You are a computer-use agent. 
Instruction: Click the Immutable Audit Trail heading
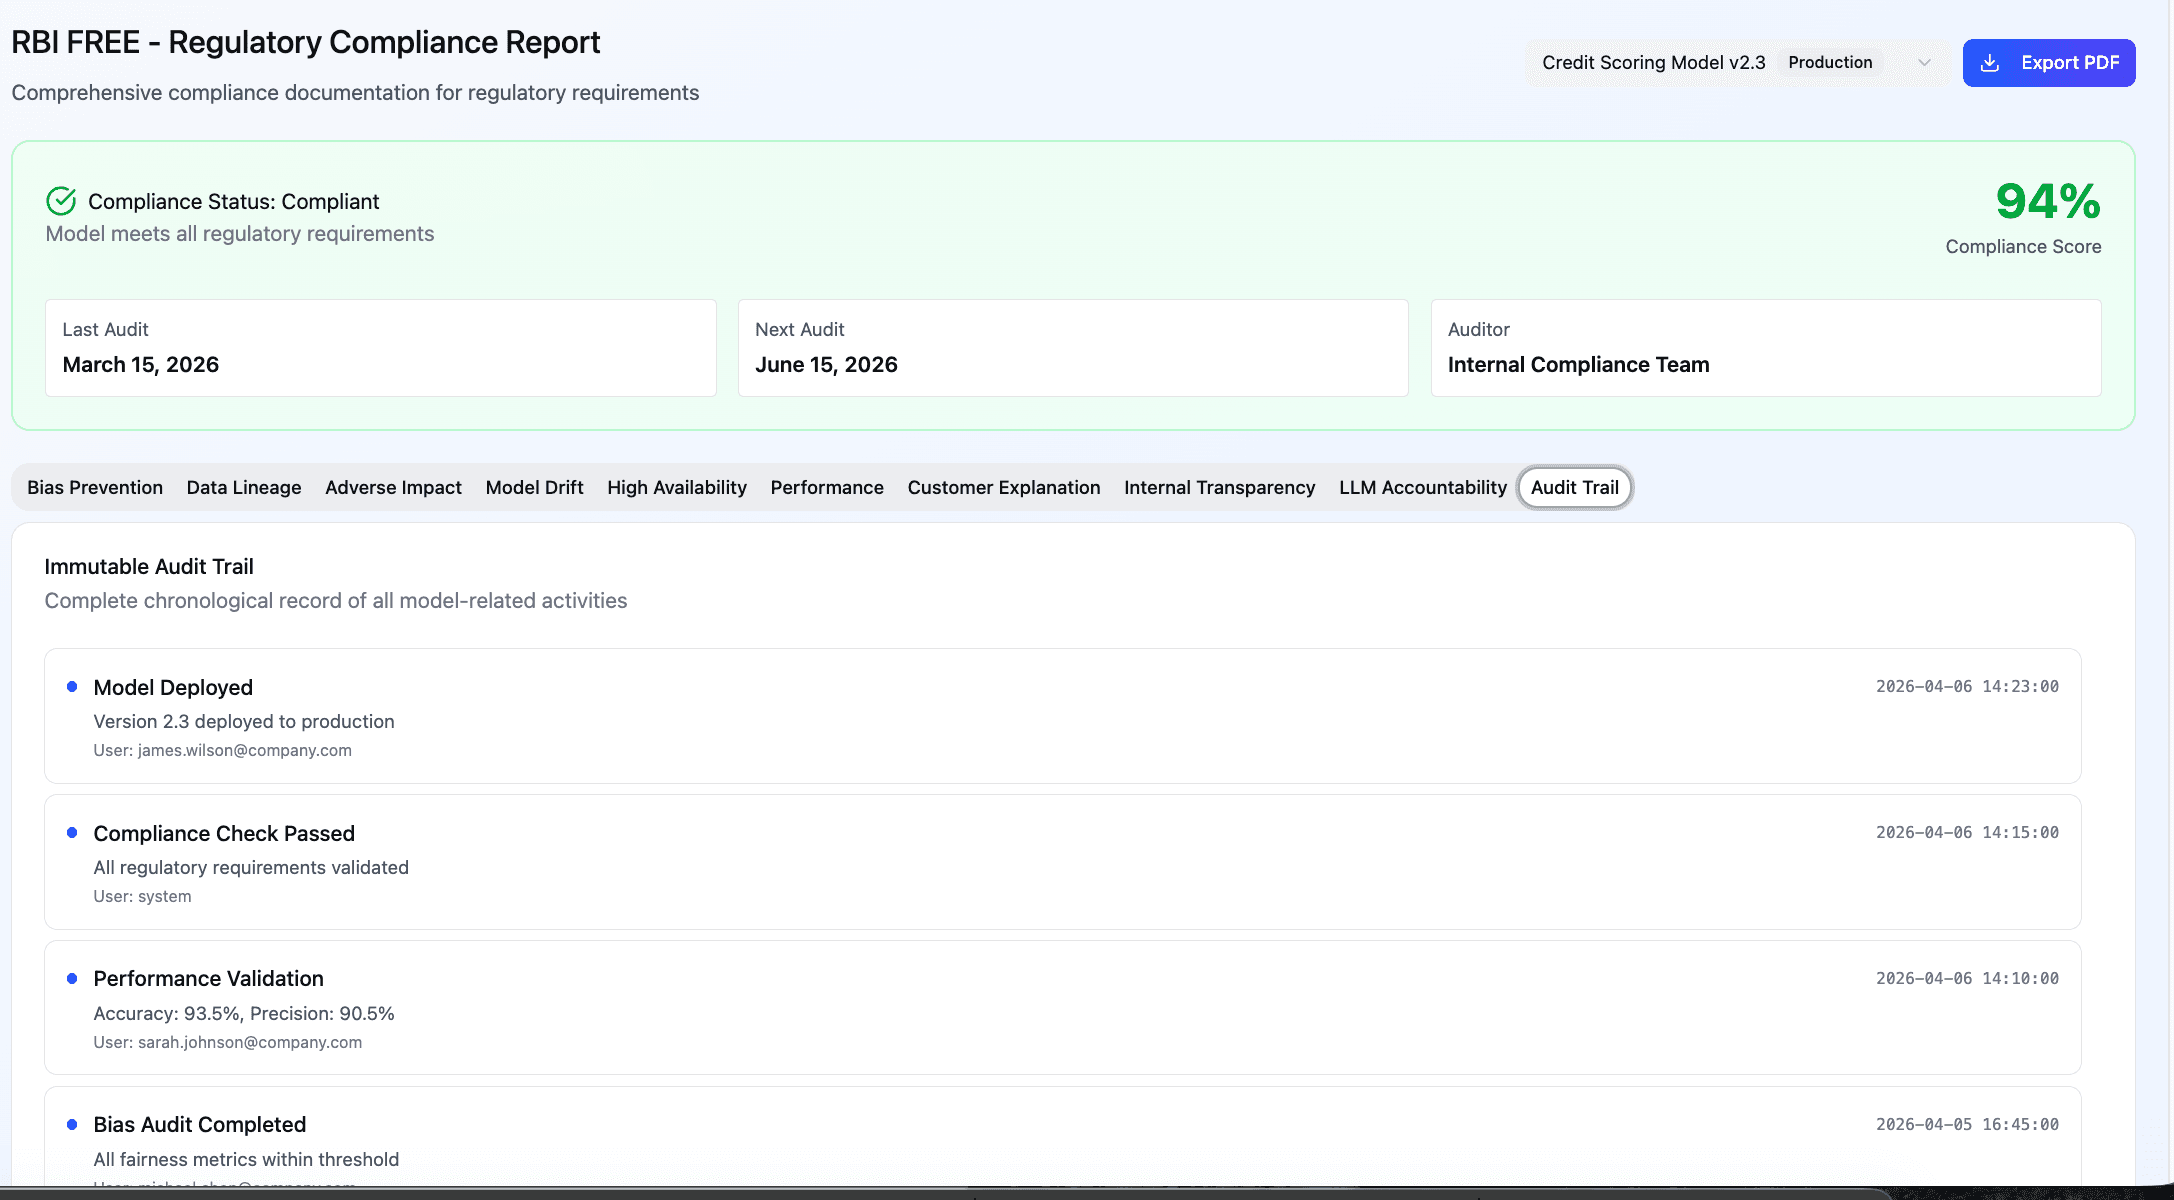click(x=149, y=566)
